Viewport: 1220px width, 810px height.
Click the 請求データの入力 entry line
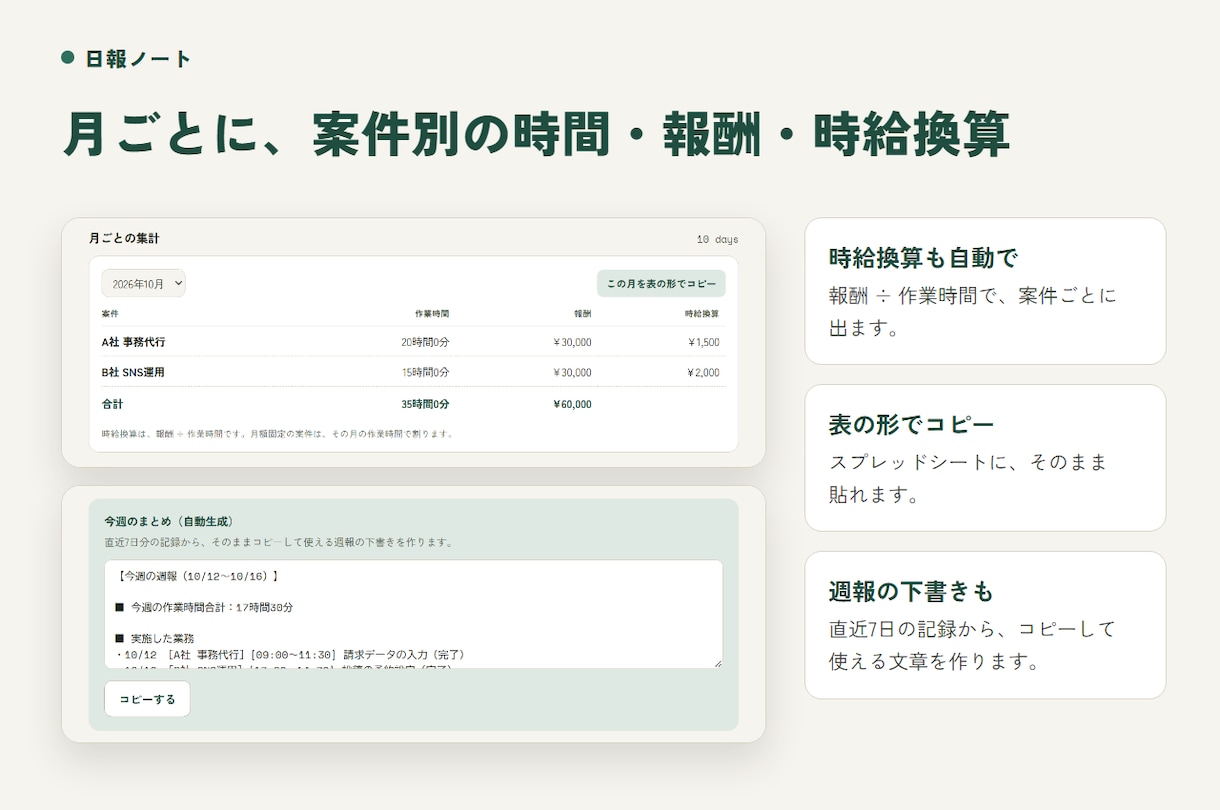pos(290,654)
